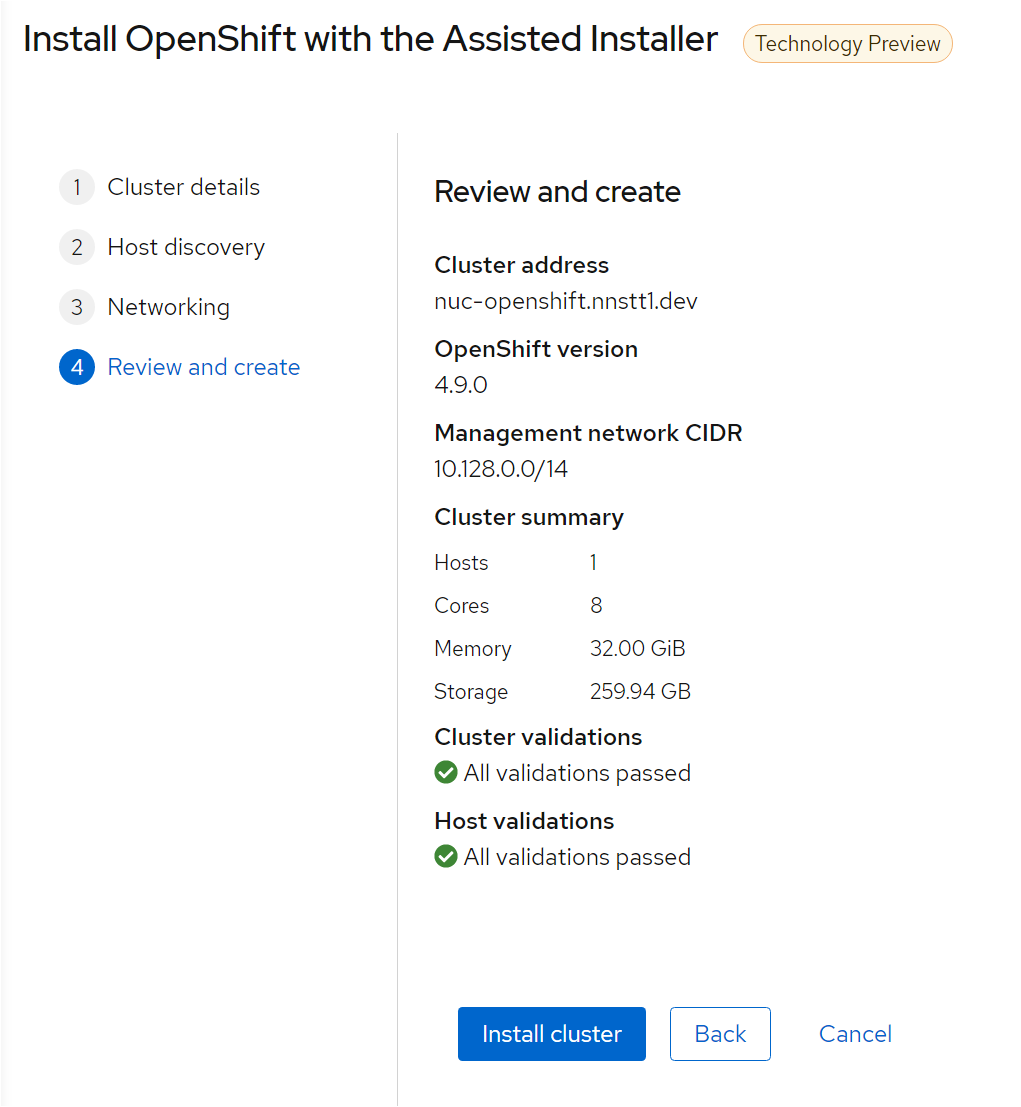
Task: Click the Technology Preview badge
Action: (x=847, y=44)
